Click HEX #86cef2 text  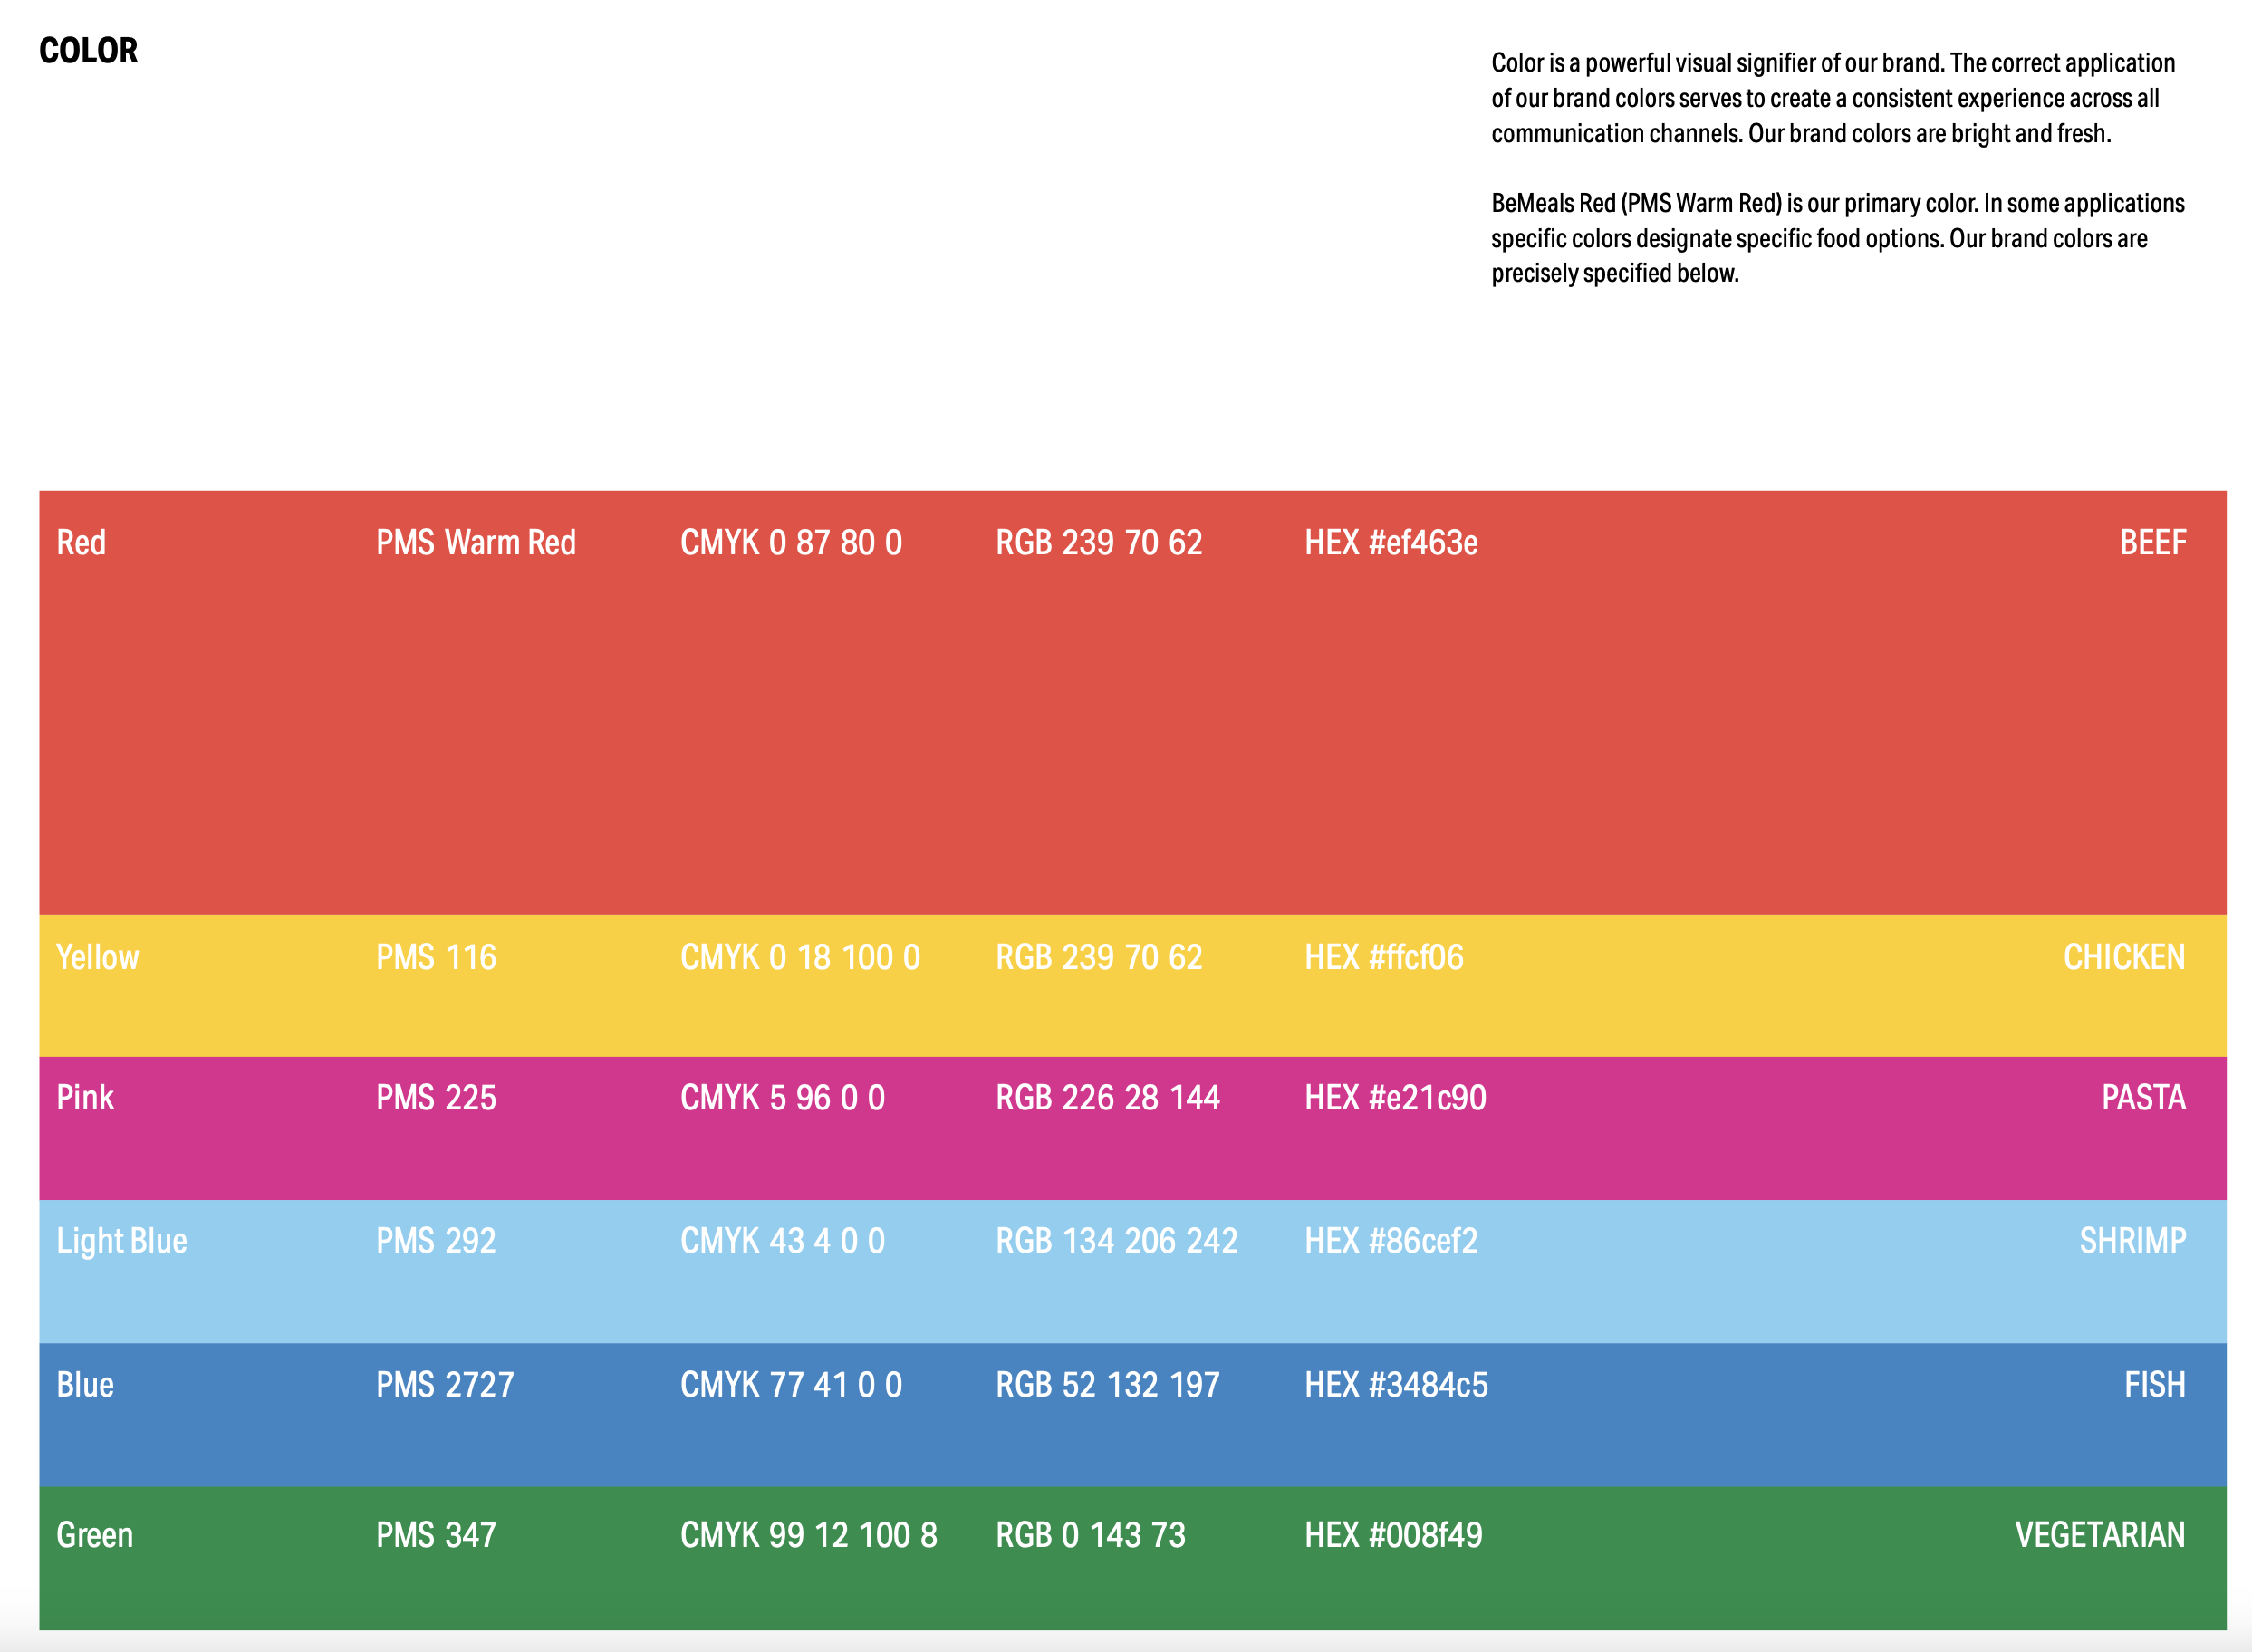click(x=1390, y=1240)
